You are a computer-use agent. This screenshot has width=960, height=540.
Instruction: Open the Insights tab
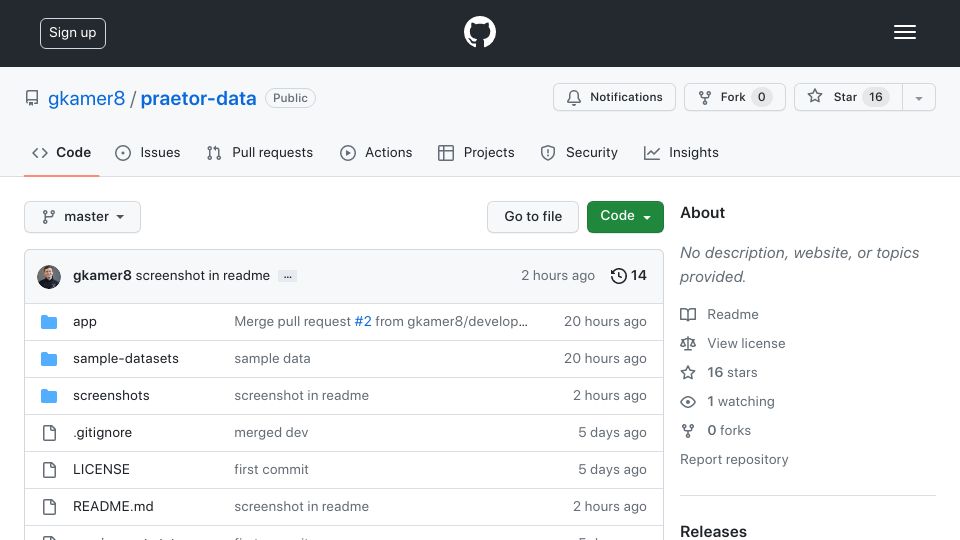click(x=681, y=152)
